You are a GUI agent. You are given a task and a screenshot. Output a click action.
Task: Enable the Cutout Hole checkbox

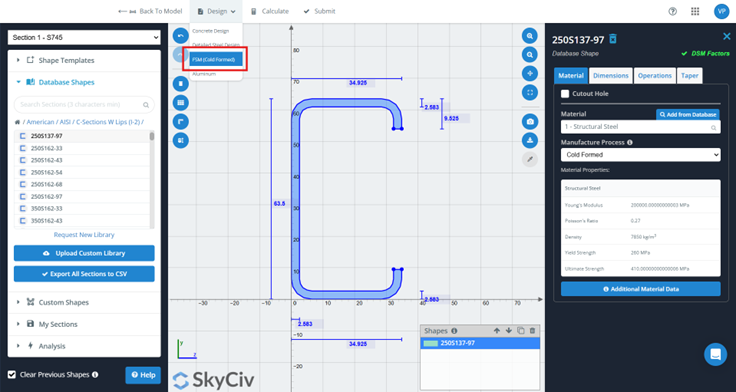click(565, 93)
